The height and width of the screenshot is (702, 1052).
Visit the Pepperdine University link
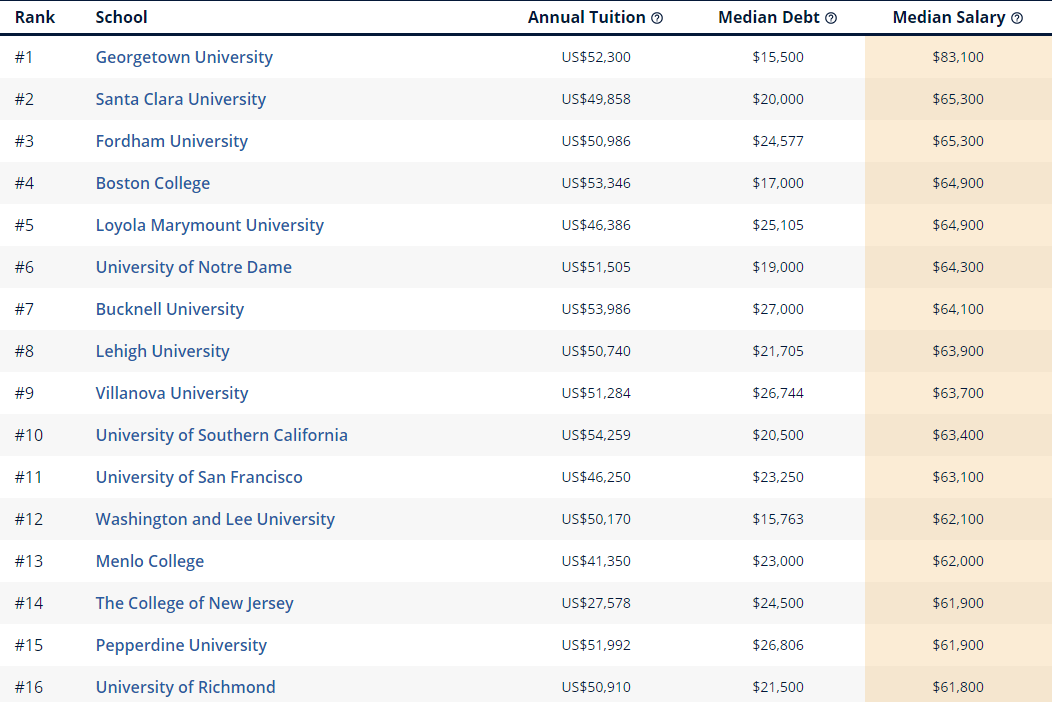point(181,645)
